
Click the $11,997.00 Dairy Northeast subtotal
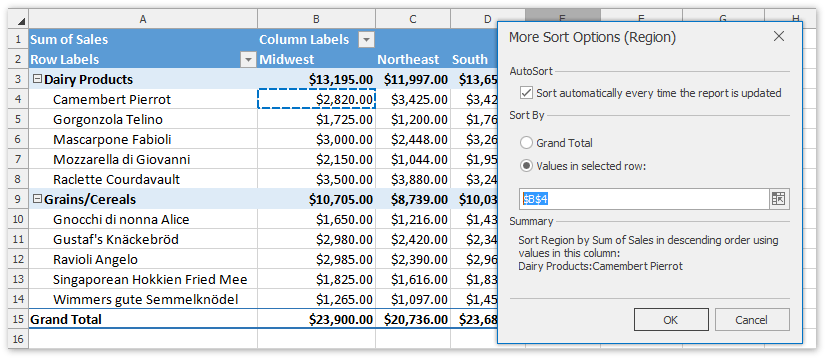(413, 80)
